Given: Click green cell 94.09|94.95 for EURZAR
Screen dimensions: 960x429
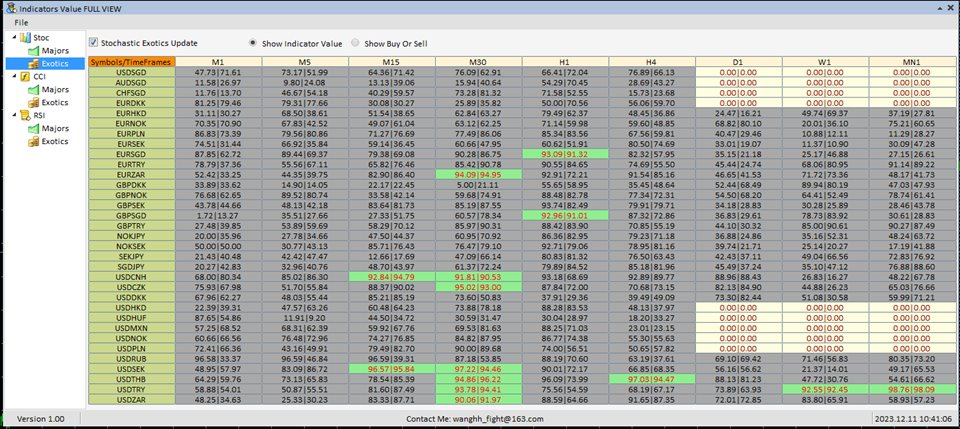Looking at the screenshot, I should pyautogui.click(x=479, y=174).
